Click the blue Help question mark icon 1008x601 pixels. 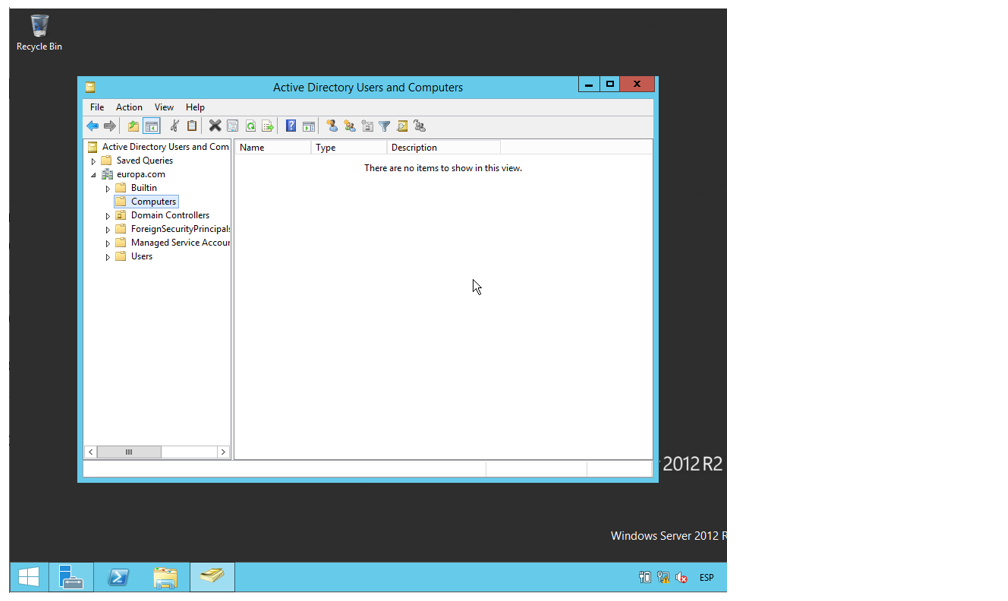[291, 126]
